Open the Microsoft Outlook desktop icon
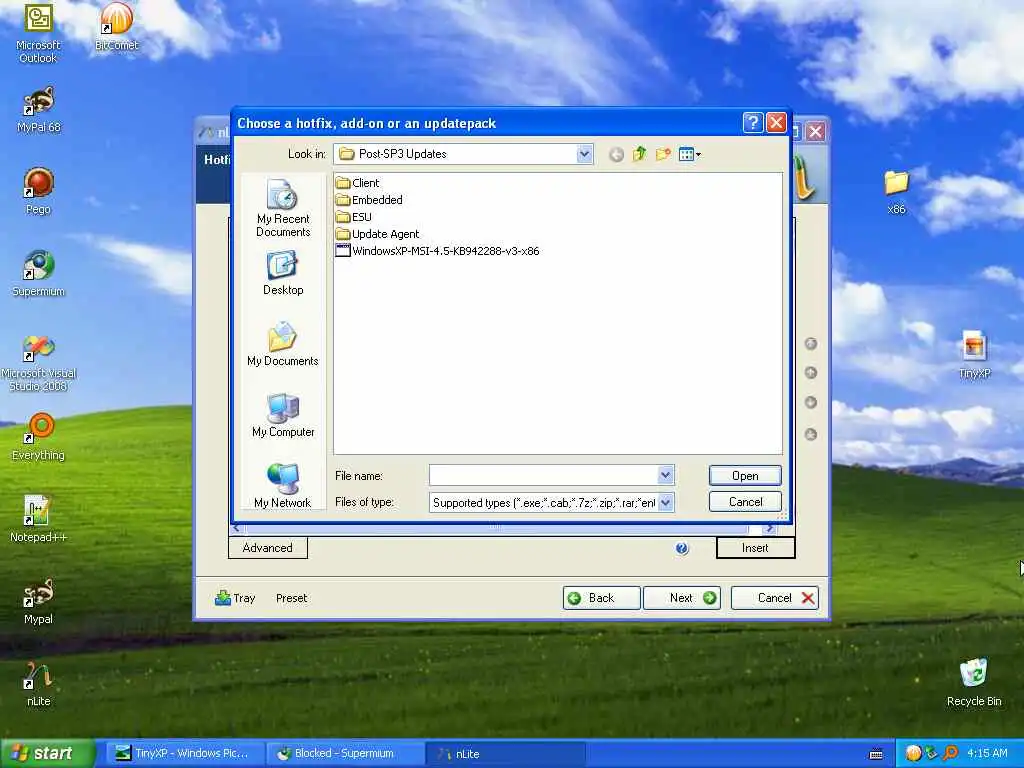This screenshot has width=1024, height=768. [38, 31]
